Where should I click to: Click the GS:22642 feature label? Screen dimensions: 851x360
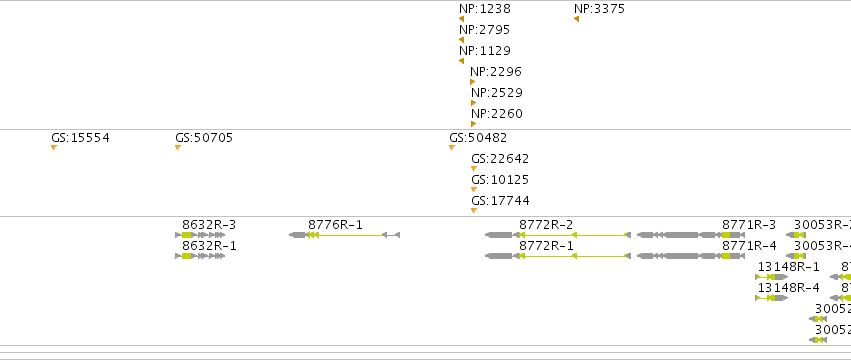(x=500, y=159)
